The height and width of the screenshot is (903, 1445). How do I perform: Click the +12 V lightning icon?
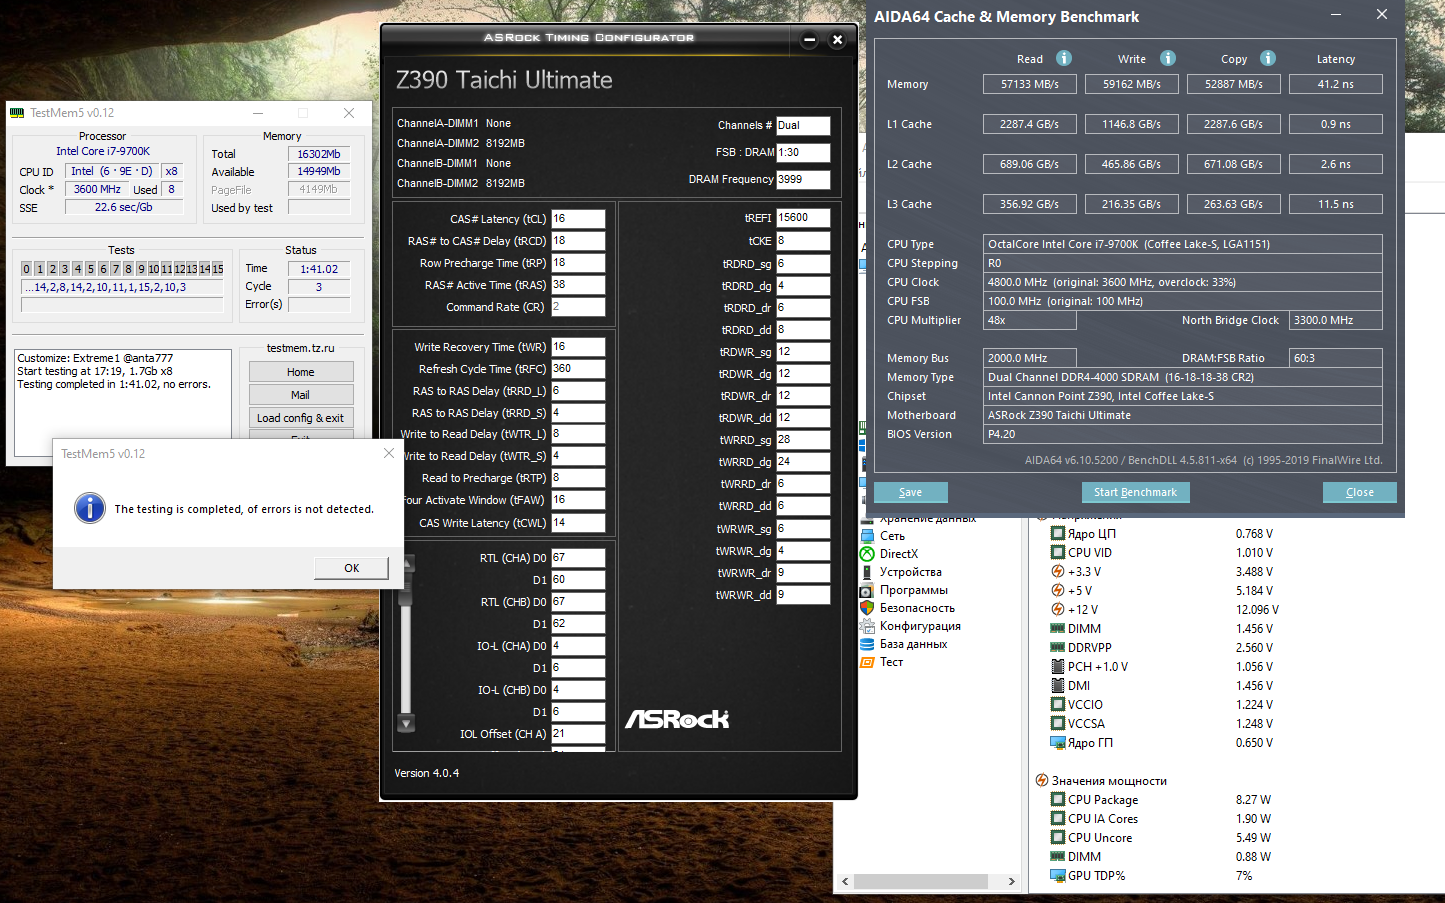[x=1057, y=610]
